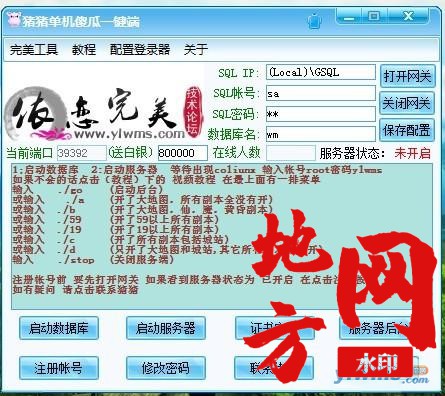The image size is (445, 396).
Task: Click the blue shirt skin icon
Action: point(314,21)
